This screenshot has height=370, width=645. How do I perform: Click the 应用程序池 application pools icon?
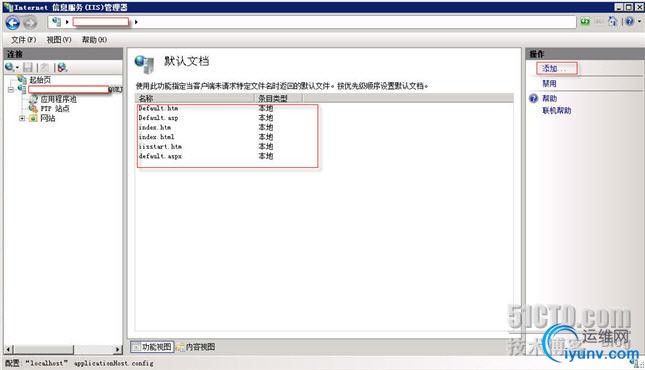33,99
